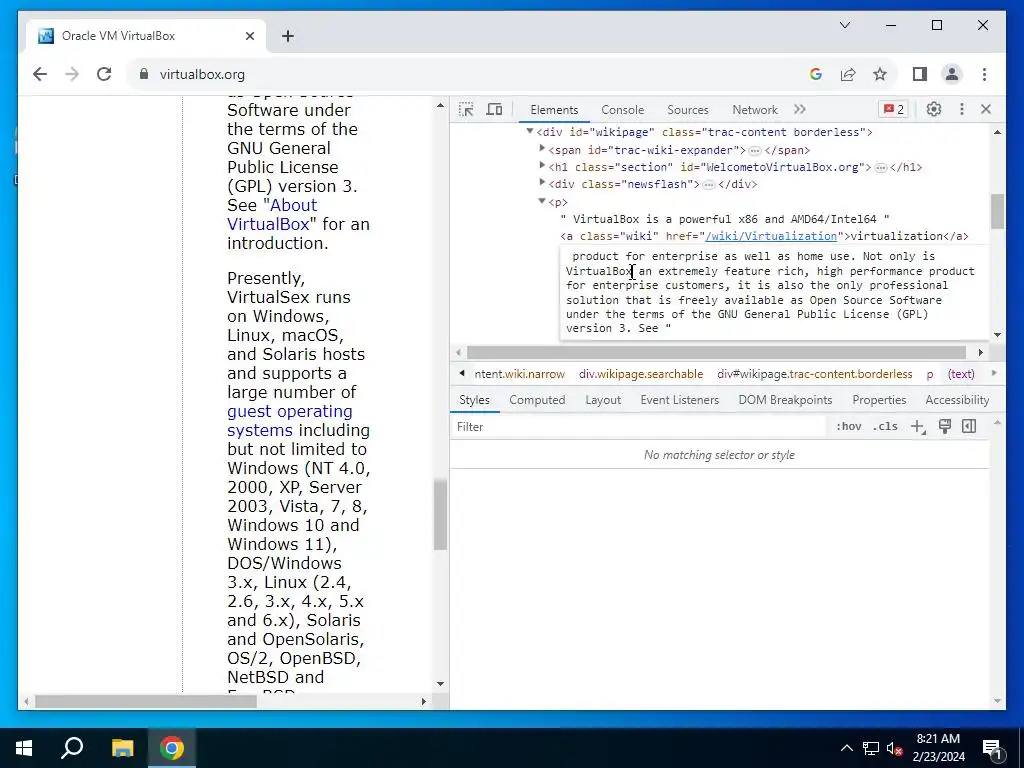
Task: Show more DevTools tabs chevron
Action: 800,109
